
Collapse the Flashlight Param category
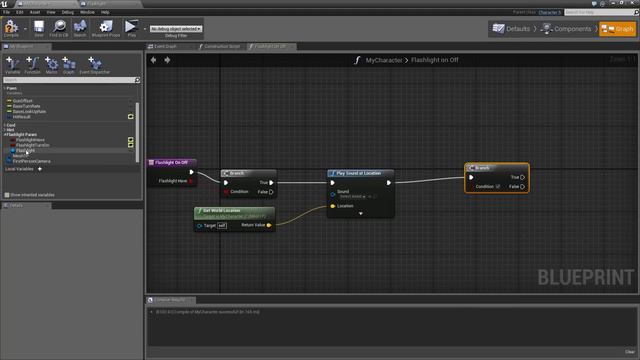[x=6, y=134]
